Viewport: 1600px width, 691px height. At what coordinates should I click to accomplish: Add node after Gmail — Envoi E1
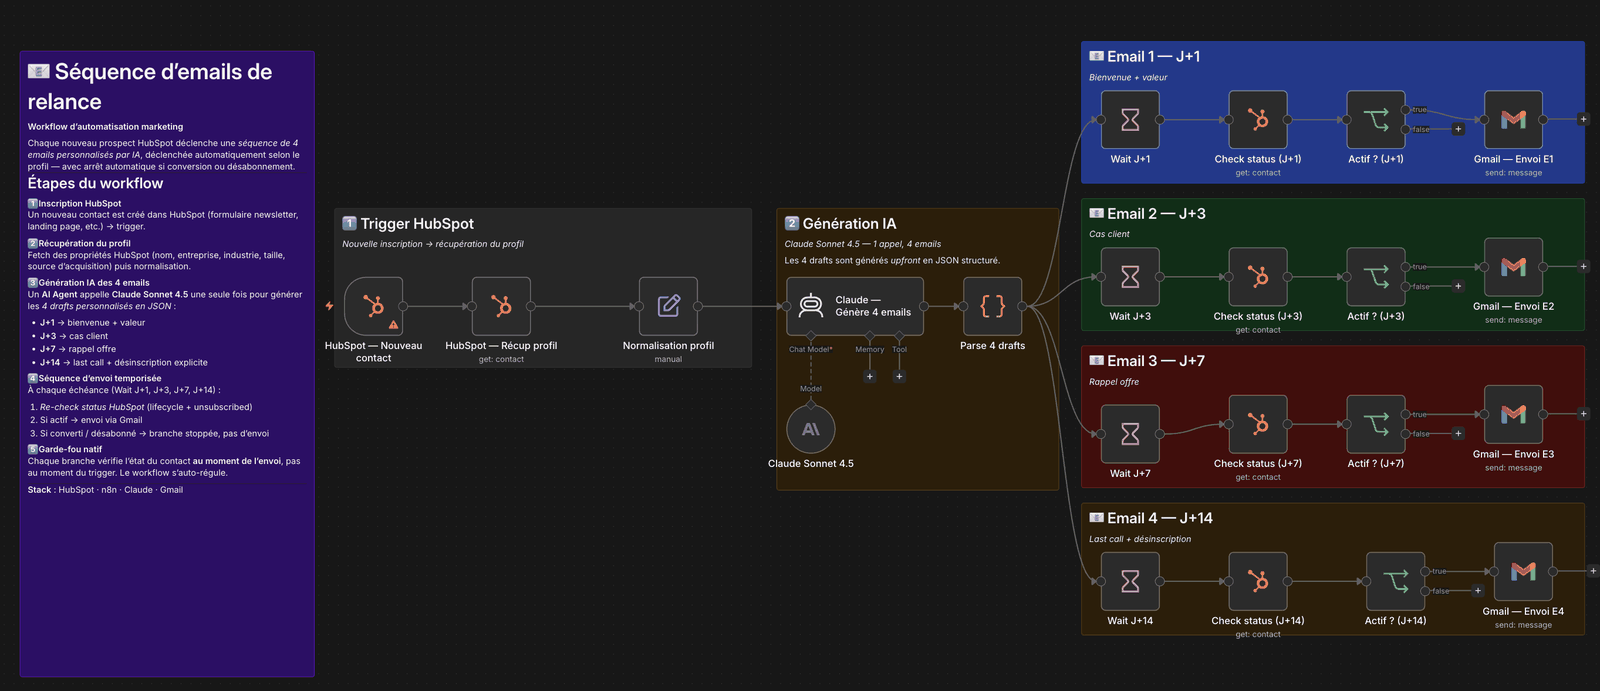point(1583,119)
